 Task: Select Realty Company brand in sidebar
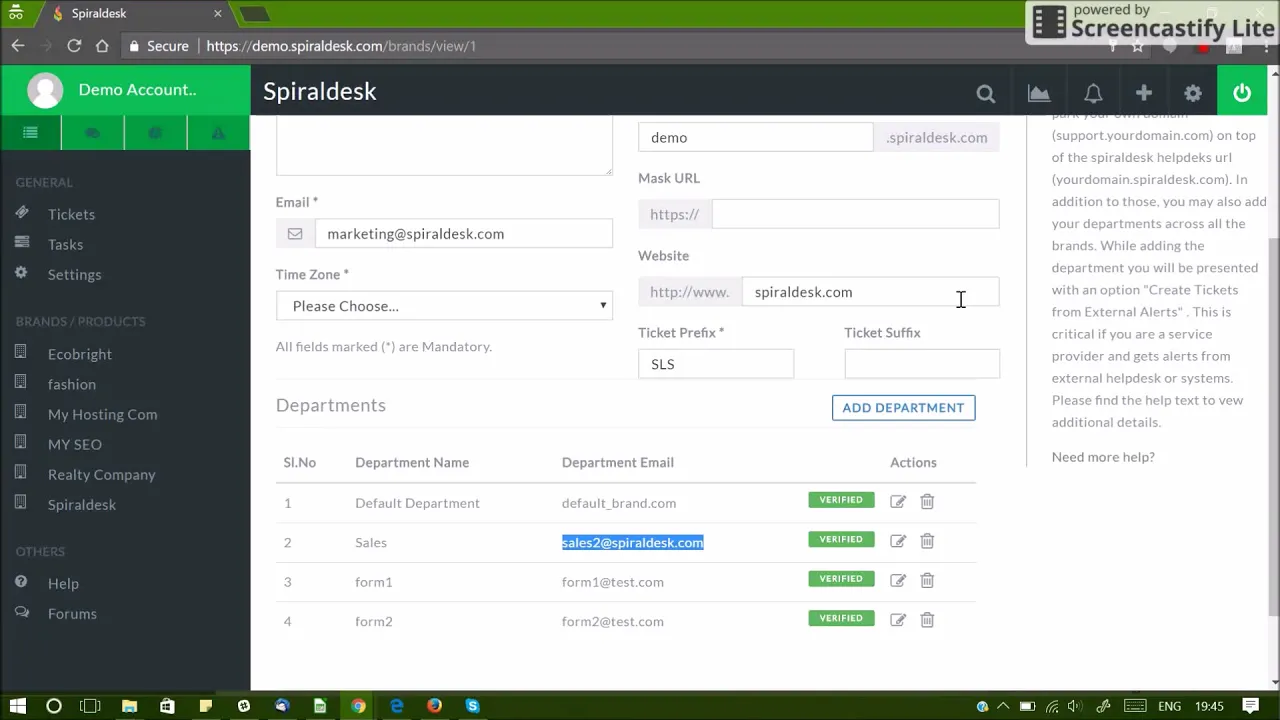click(x=101, y=474)
